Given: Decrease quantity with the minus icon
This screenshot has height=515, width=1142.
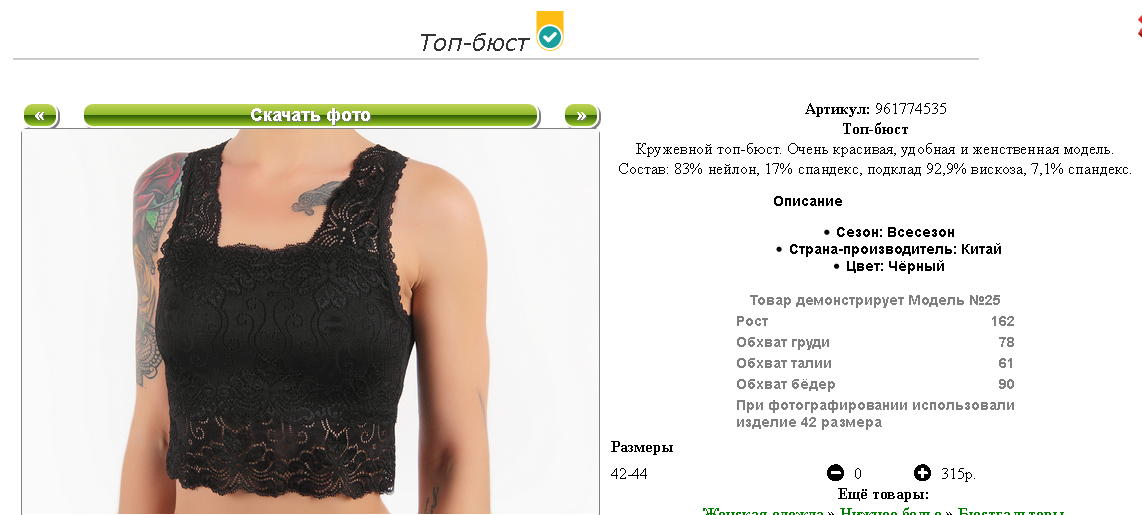Looking at the screenshot, I should pos(835,473).
